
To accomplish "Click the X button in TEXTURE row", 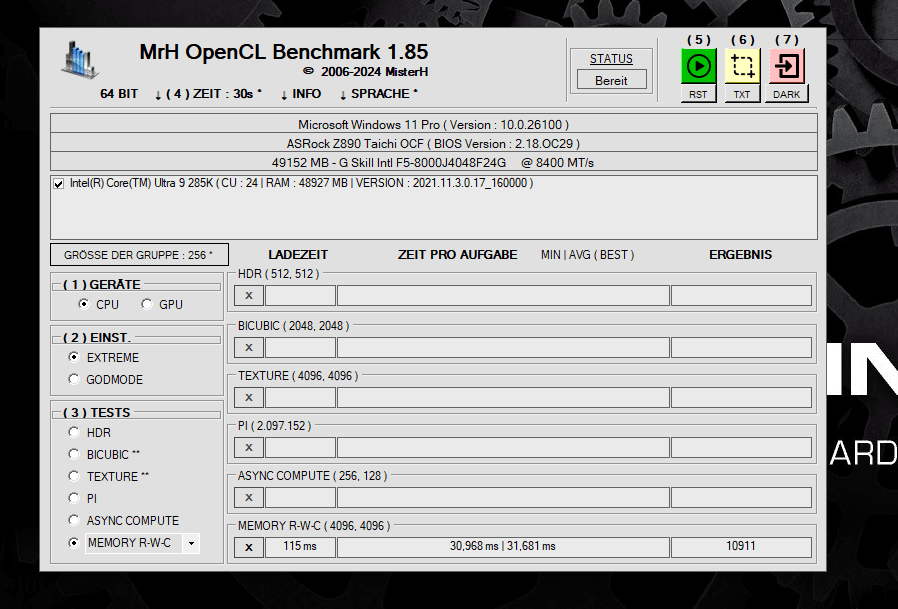I will tap(249, 397).
